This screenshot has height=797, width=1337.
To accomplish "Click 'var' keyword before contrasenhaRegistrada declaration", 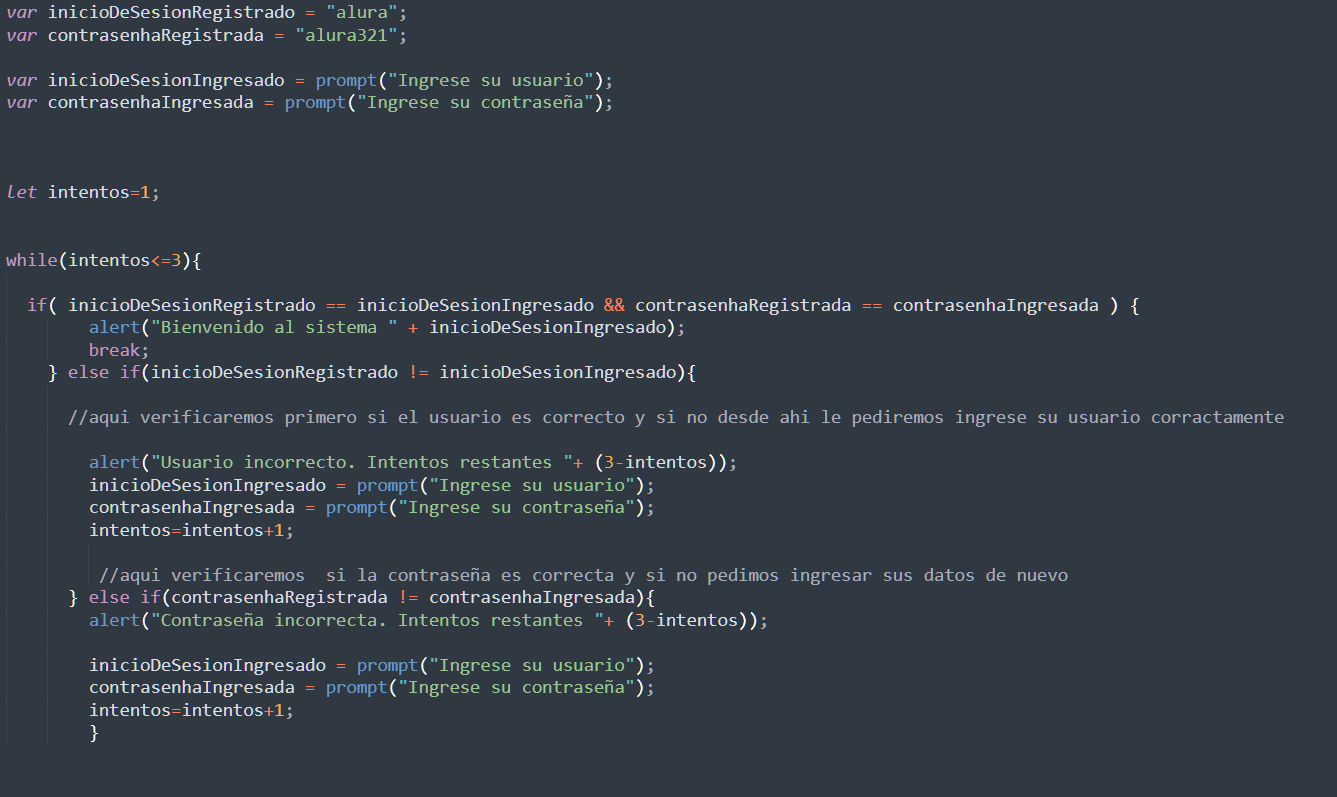I will [21, 35].
